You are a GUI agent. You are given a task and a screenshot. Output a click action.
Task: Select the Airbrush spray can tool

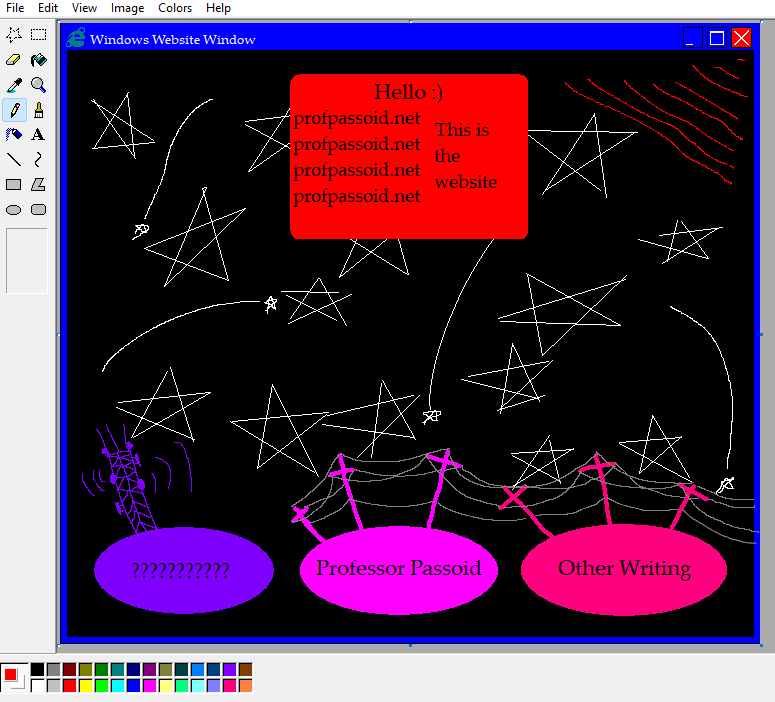14,135
